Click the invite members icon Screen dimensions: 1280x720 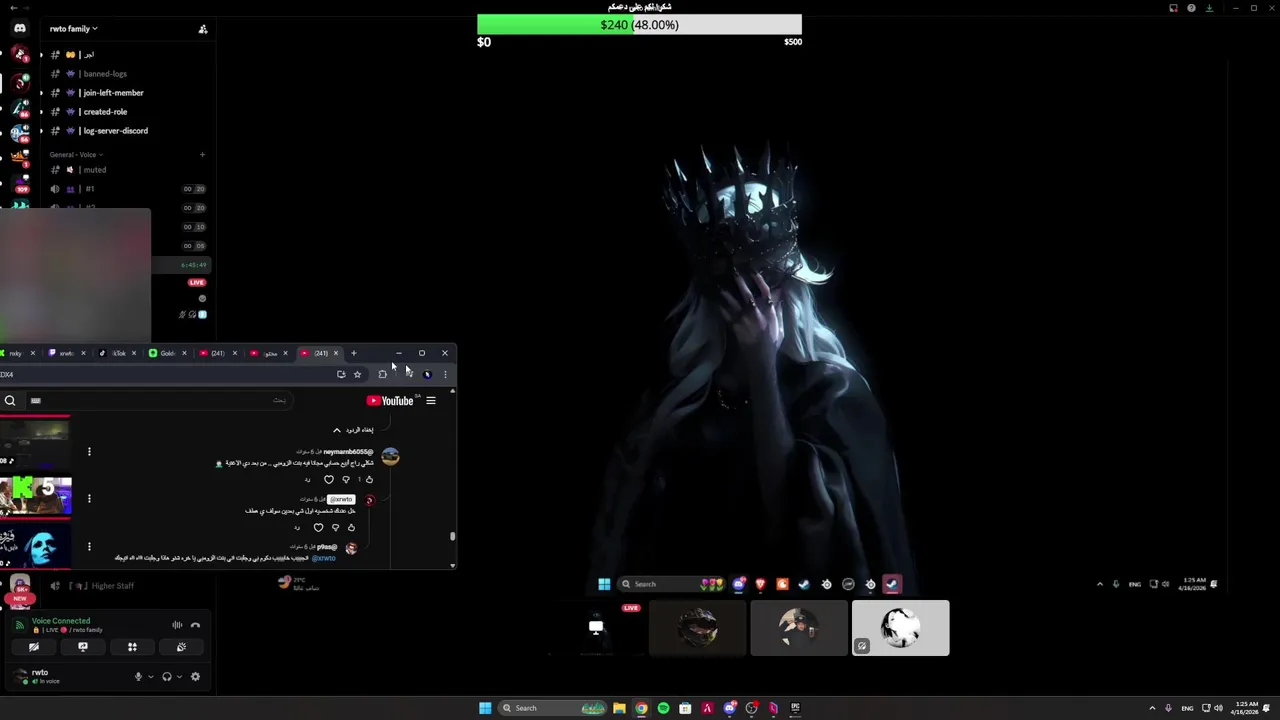click(x=203, y=29)
